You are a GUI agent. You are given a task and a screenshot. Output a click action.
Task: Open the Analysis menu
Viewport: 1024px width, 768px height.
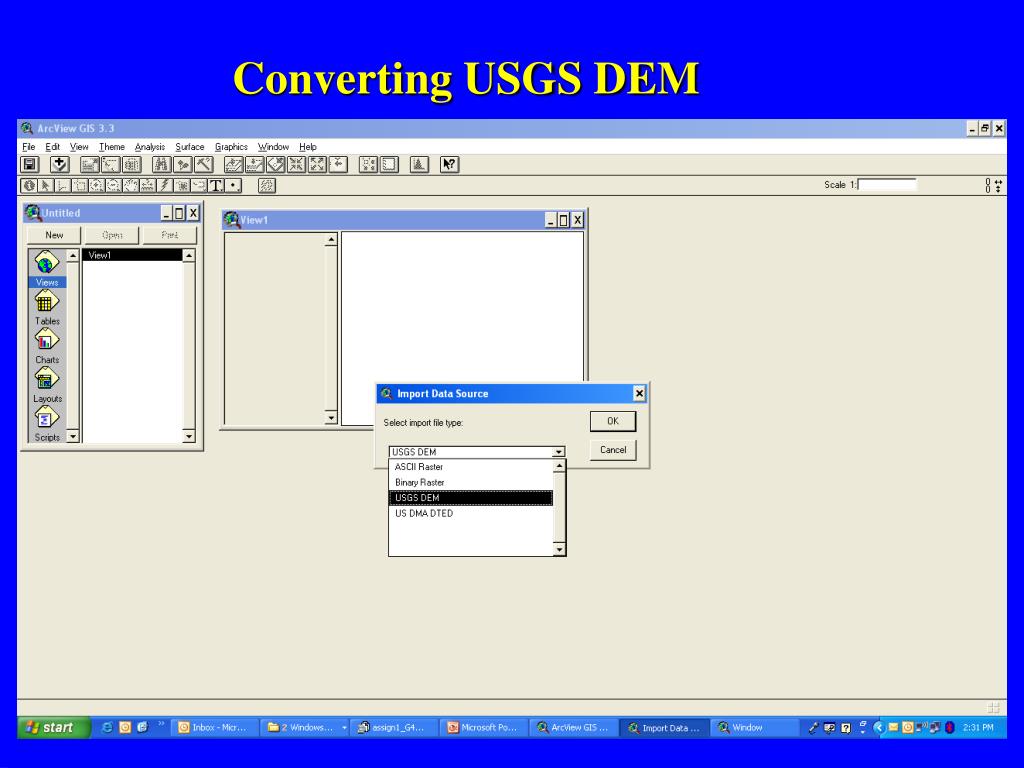pos(150,147)
